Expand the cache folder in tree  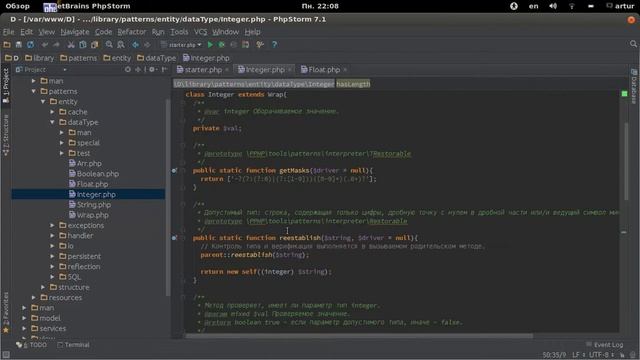click(53, 112)
